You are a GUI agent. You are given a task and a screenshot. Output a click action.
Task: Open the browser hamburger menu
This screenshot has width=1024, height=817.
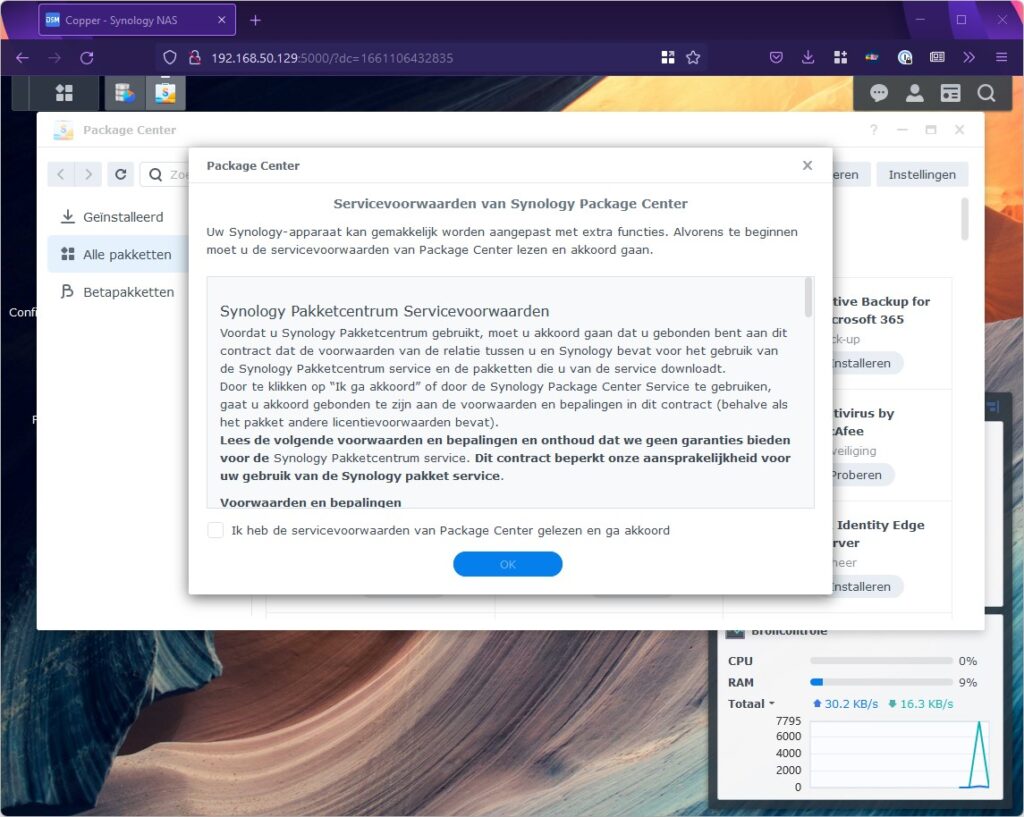tap(1001, 58)
